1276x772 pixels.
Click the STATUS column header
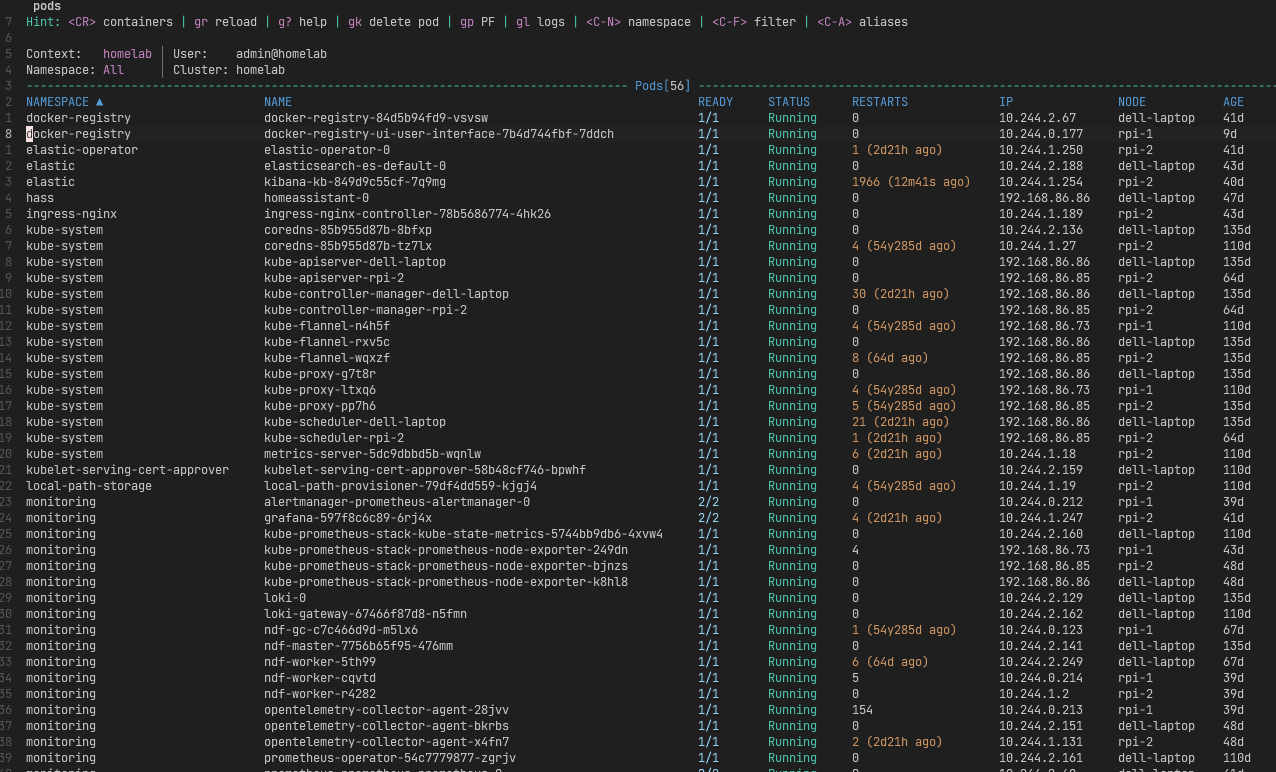[789, 102]
